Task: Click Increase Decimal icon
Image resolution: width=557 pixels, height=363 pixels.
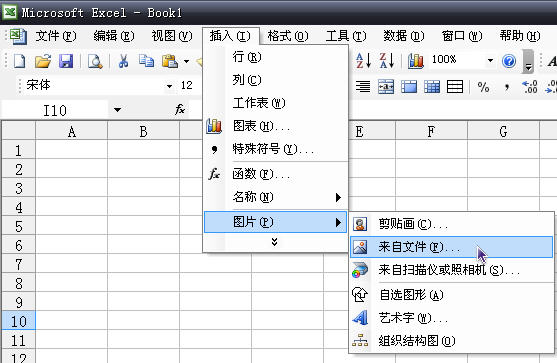Action: 530,87
